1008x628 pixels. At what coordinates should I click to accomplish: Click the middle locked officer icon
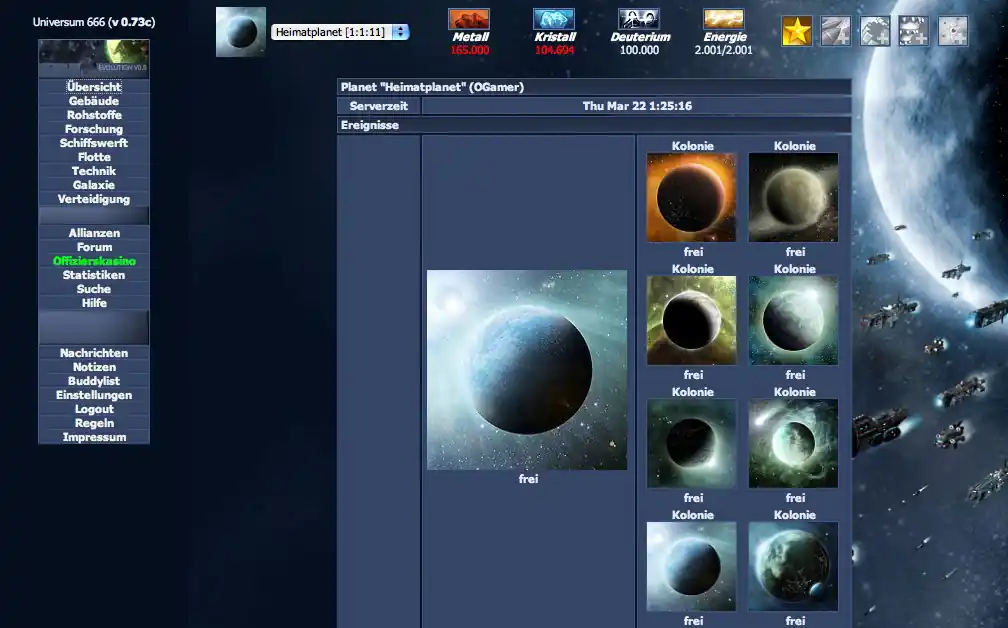click(x=876, y=30)
